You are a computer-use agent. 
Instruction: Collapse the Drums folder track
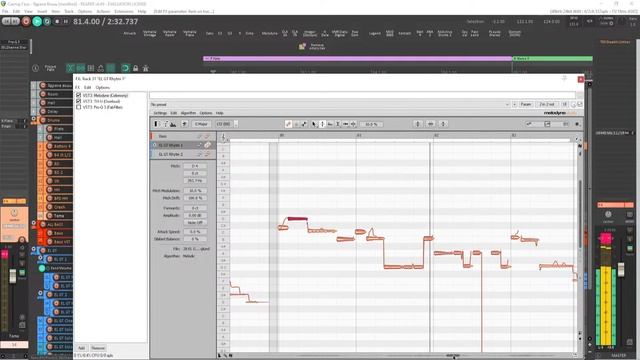tap(33, 119)
